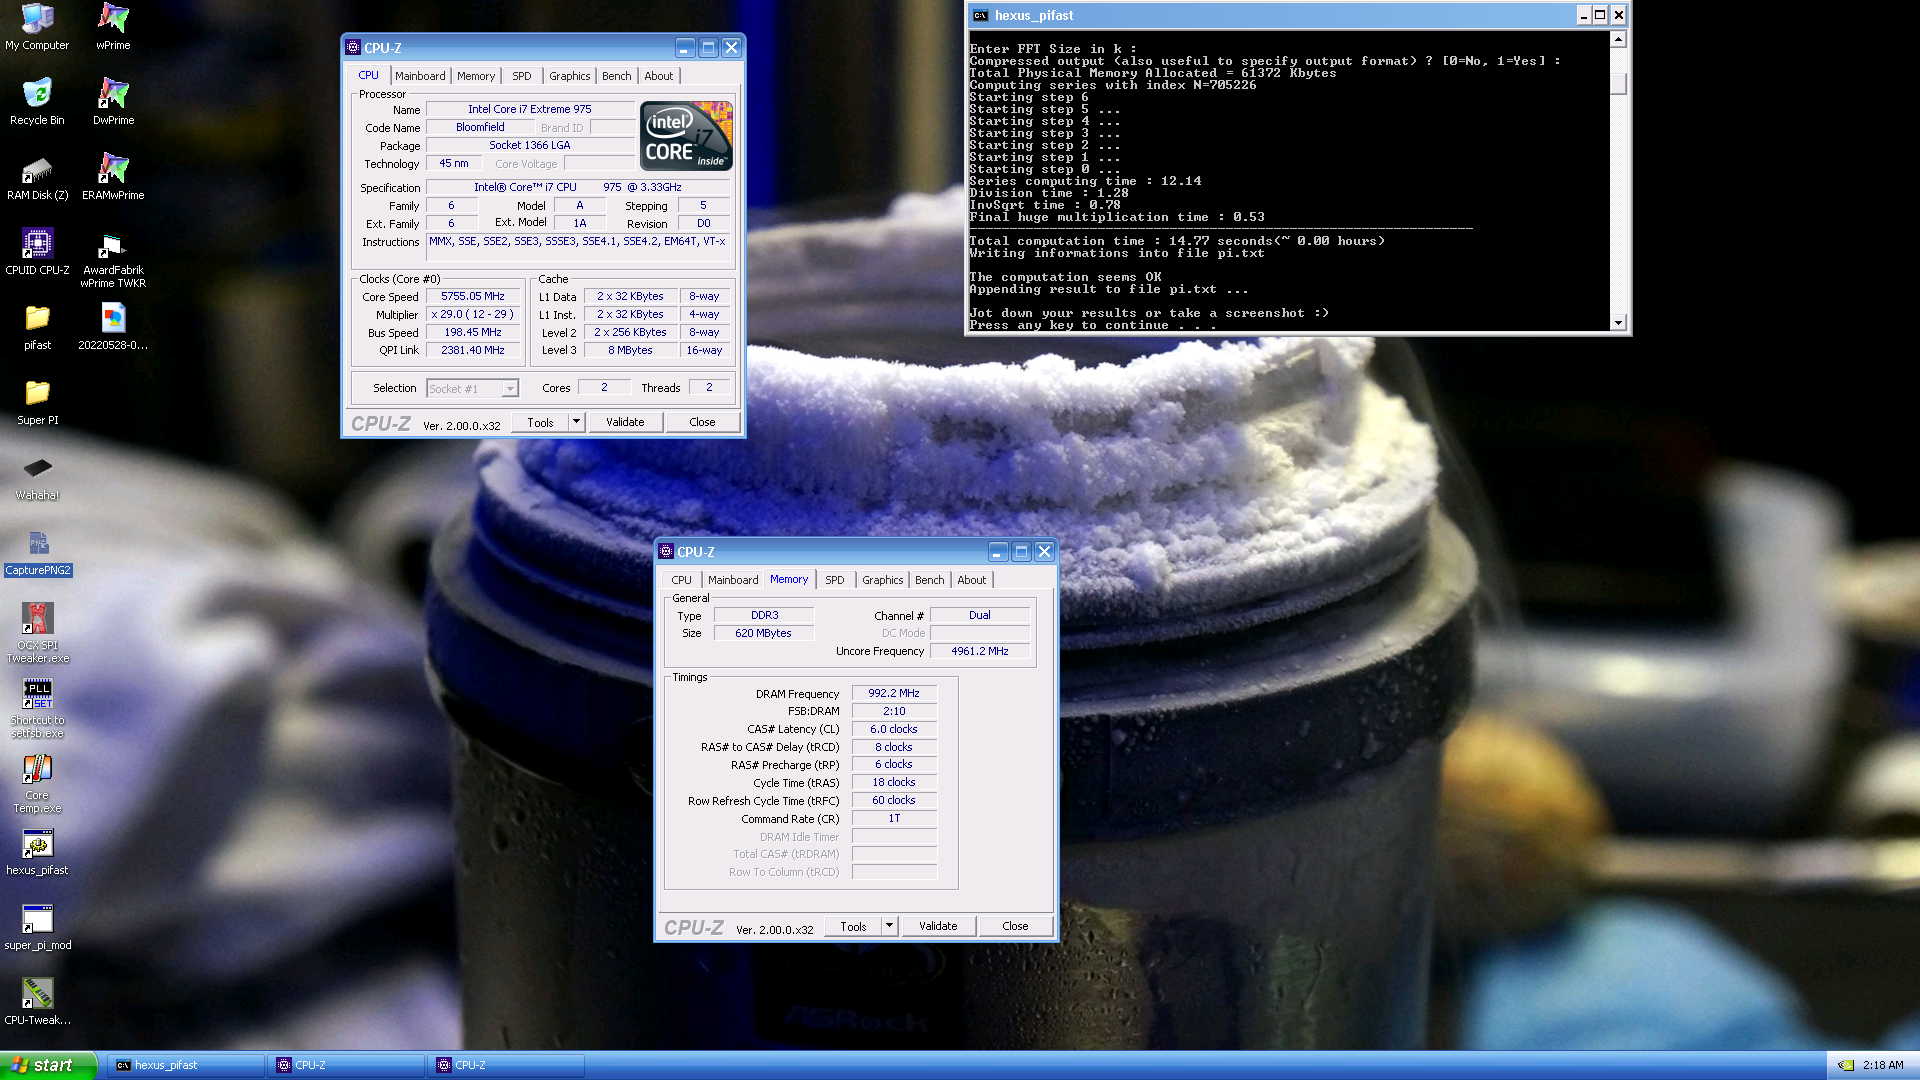The image size is (1920, 1080).
Task: Click console scrollbar up arrow
Action: 1619,39
